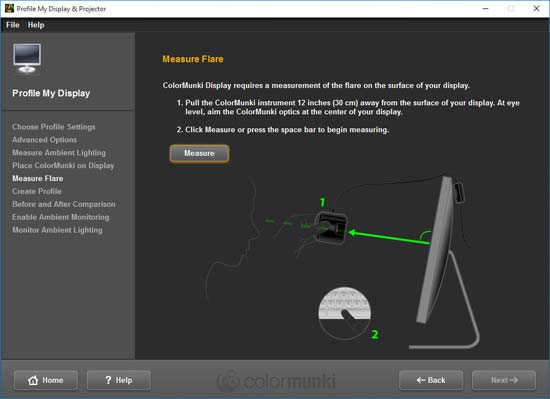Select Measure Flare step in sidebar

[x=38, y=178]
